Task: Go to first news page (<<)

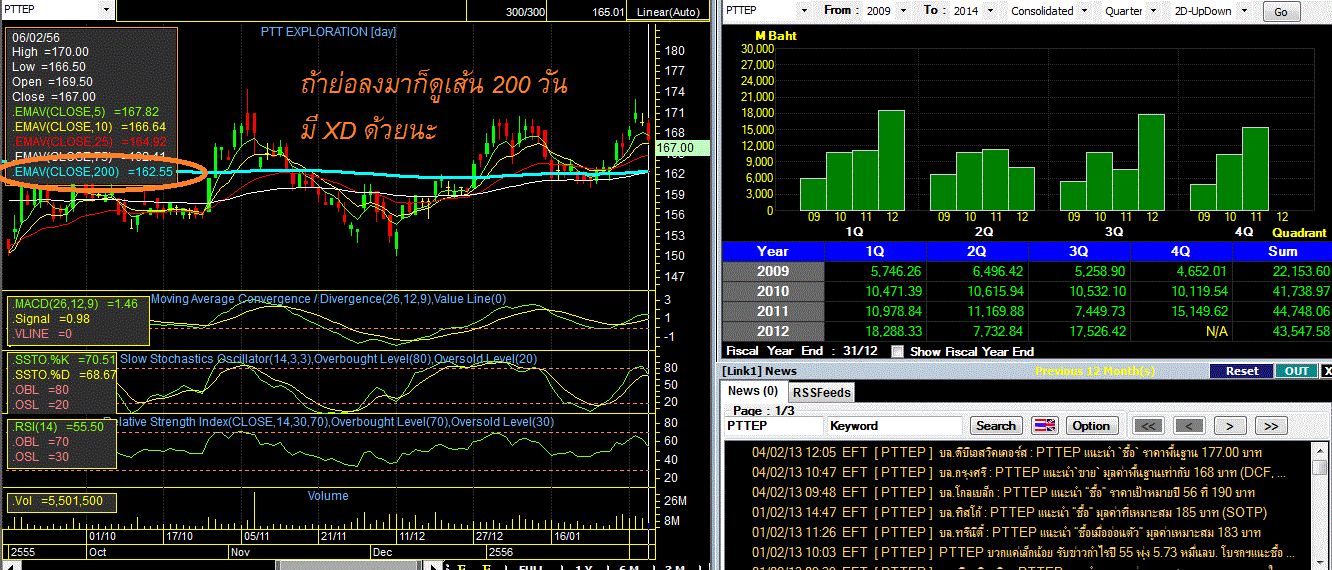Action: pyautogui.click(x=1149, y=425)
